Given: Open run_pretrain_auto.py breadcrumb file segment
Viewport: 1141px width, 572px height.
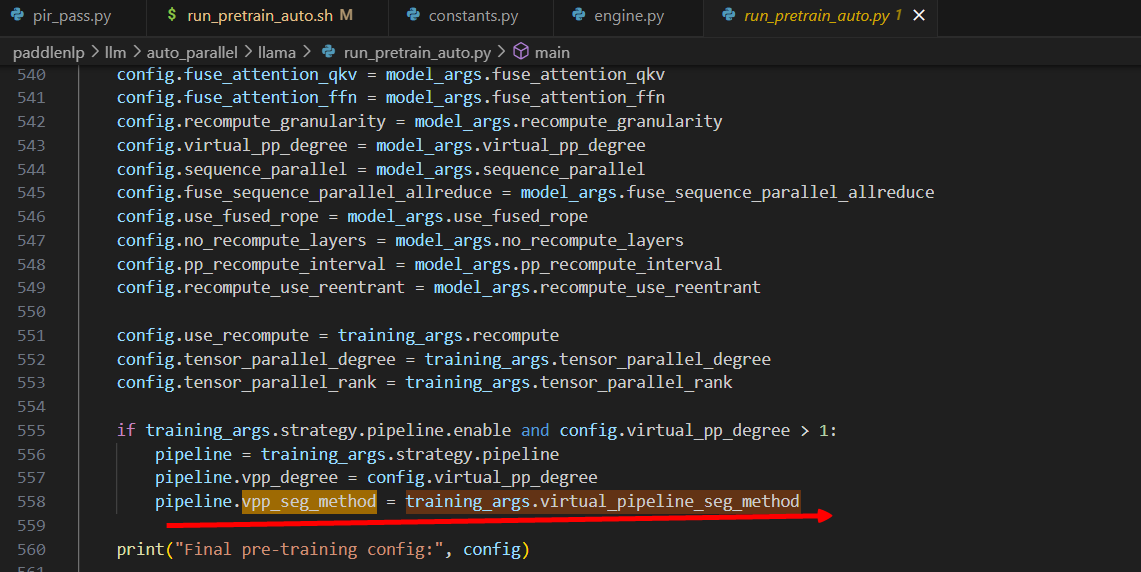Looking at the screenshot, I should tap(417, 52).
